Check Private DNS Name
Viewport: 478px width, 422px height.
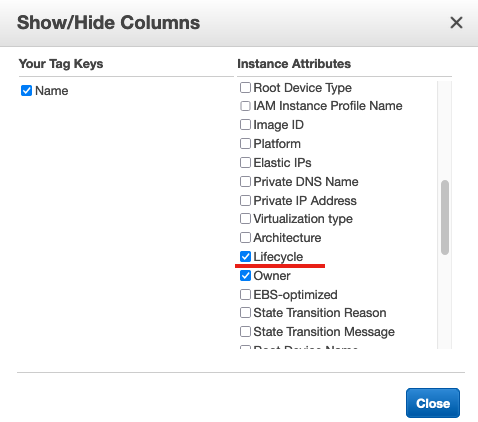245,182
